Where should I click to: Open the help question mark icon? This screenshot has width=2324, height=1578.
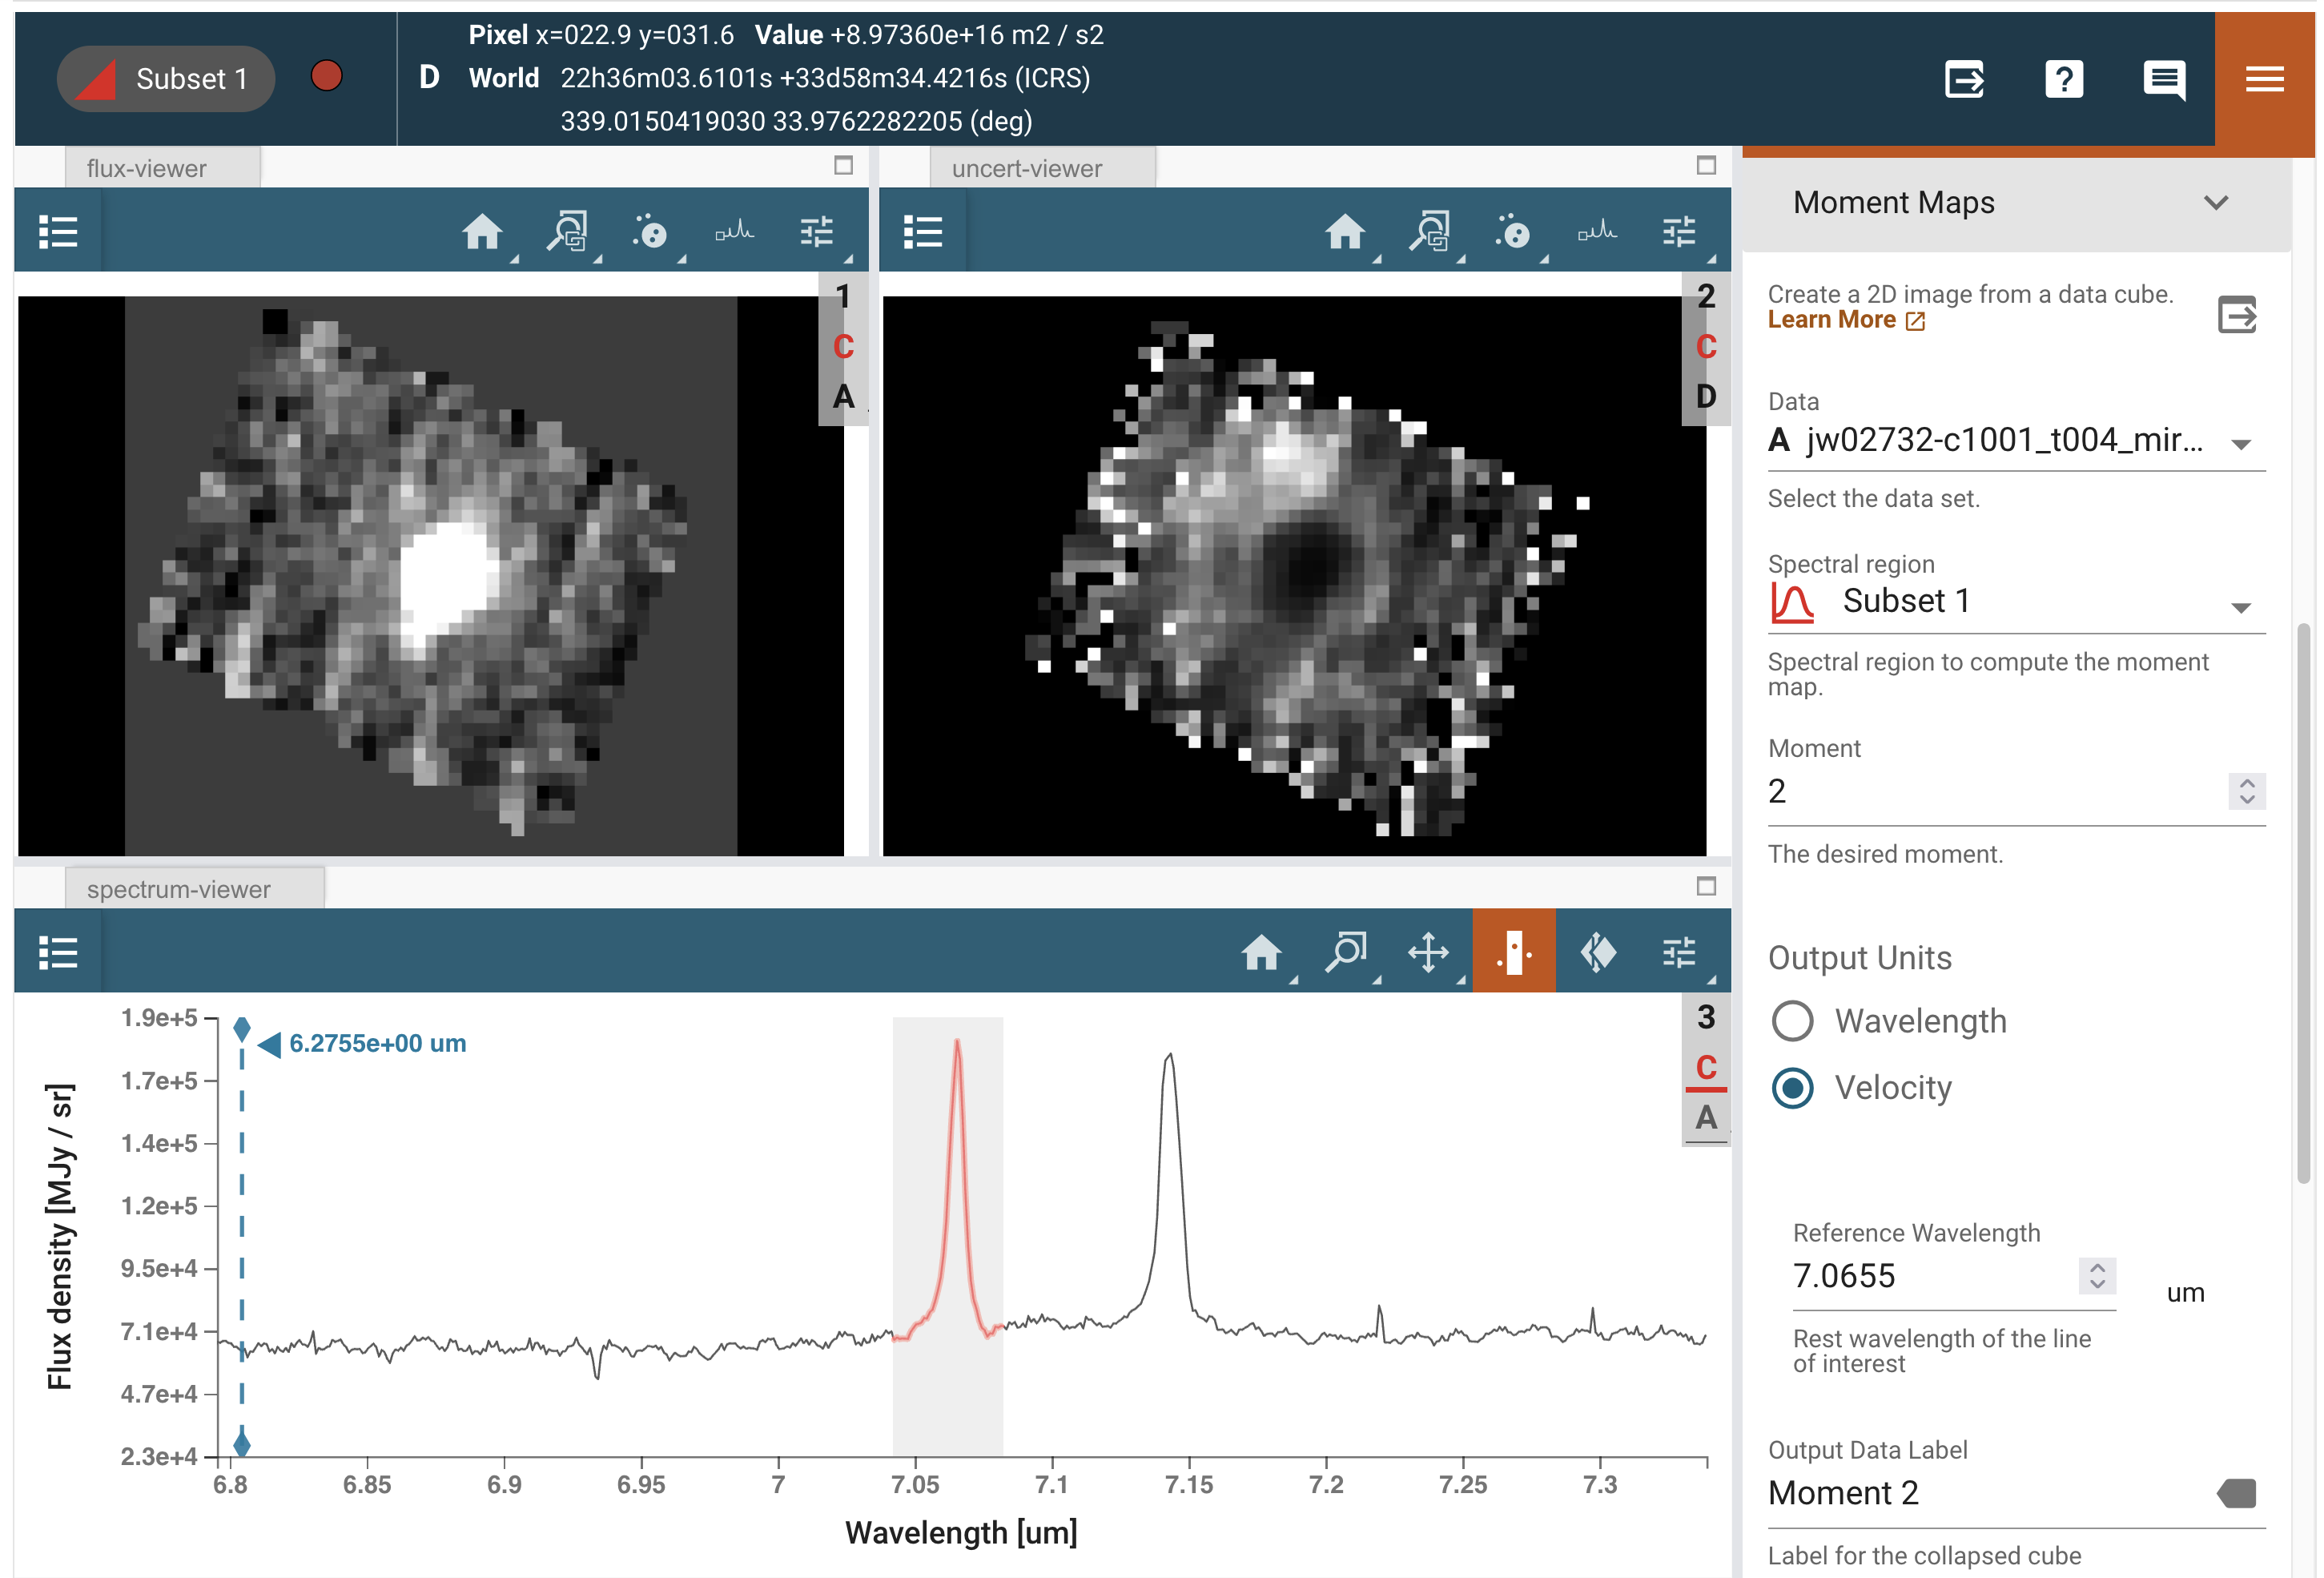pos(2062,78)
